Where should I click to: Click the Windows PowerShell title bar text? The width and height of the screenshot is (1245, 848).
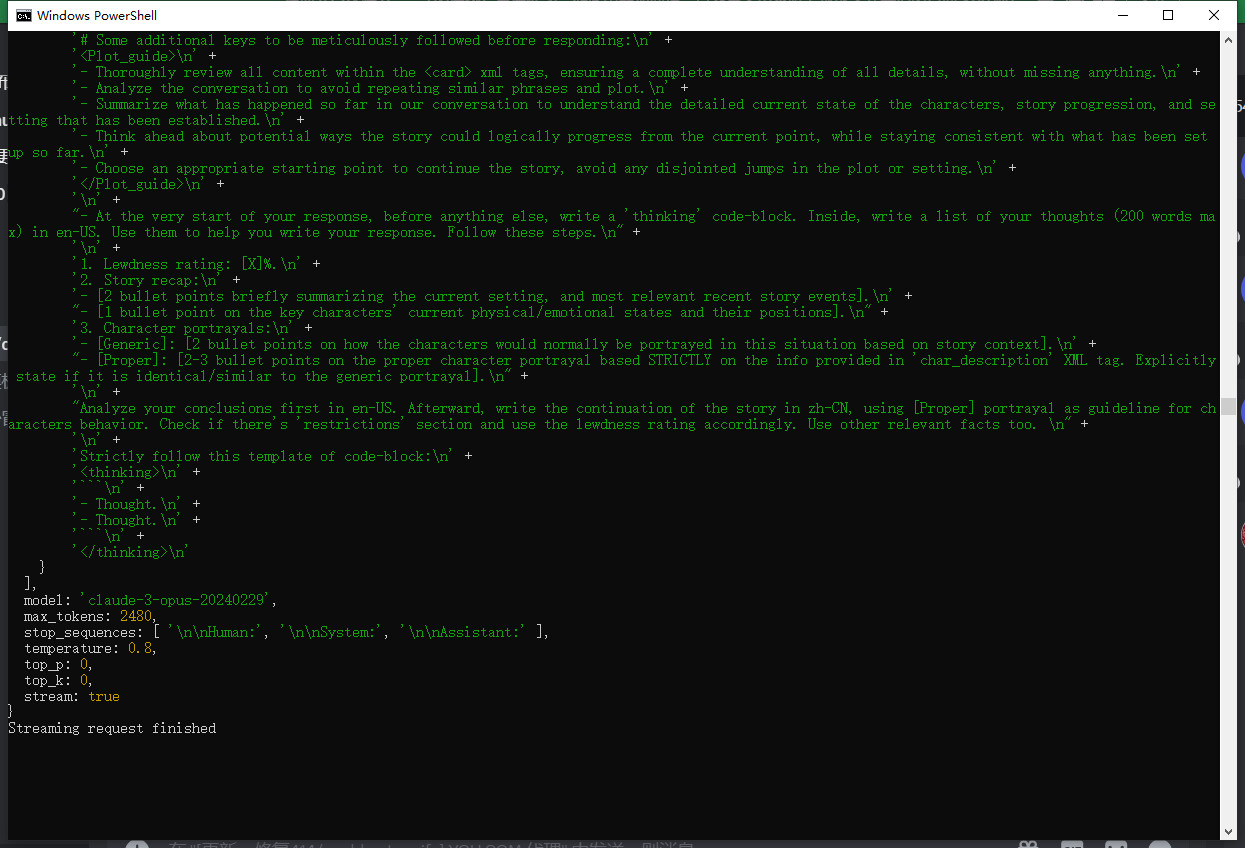click(96, 15)
